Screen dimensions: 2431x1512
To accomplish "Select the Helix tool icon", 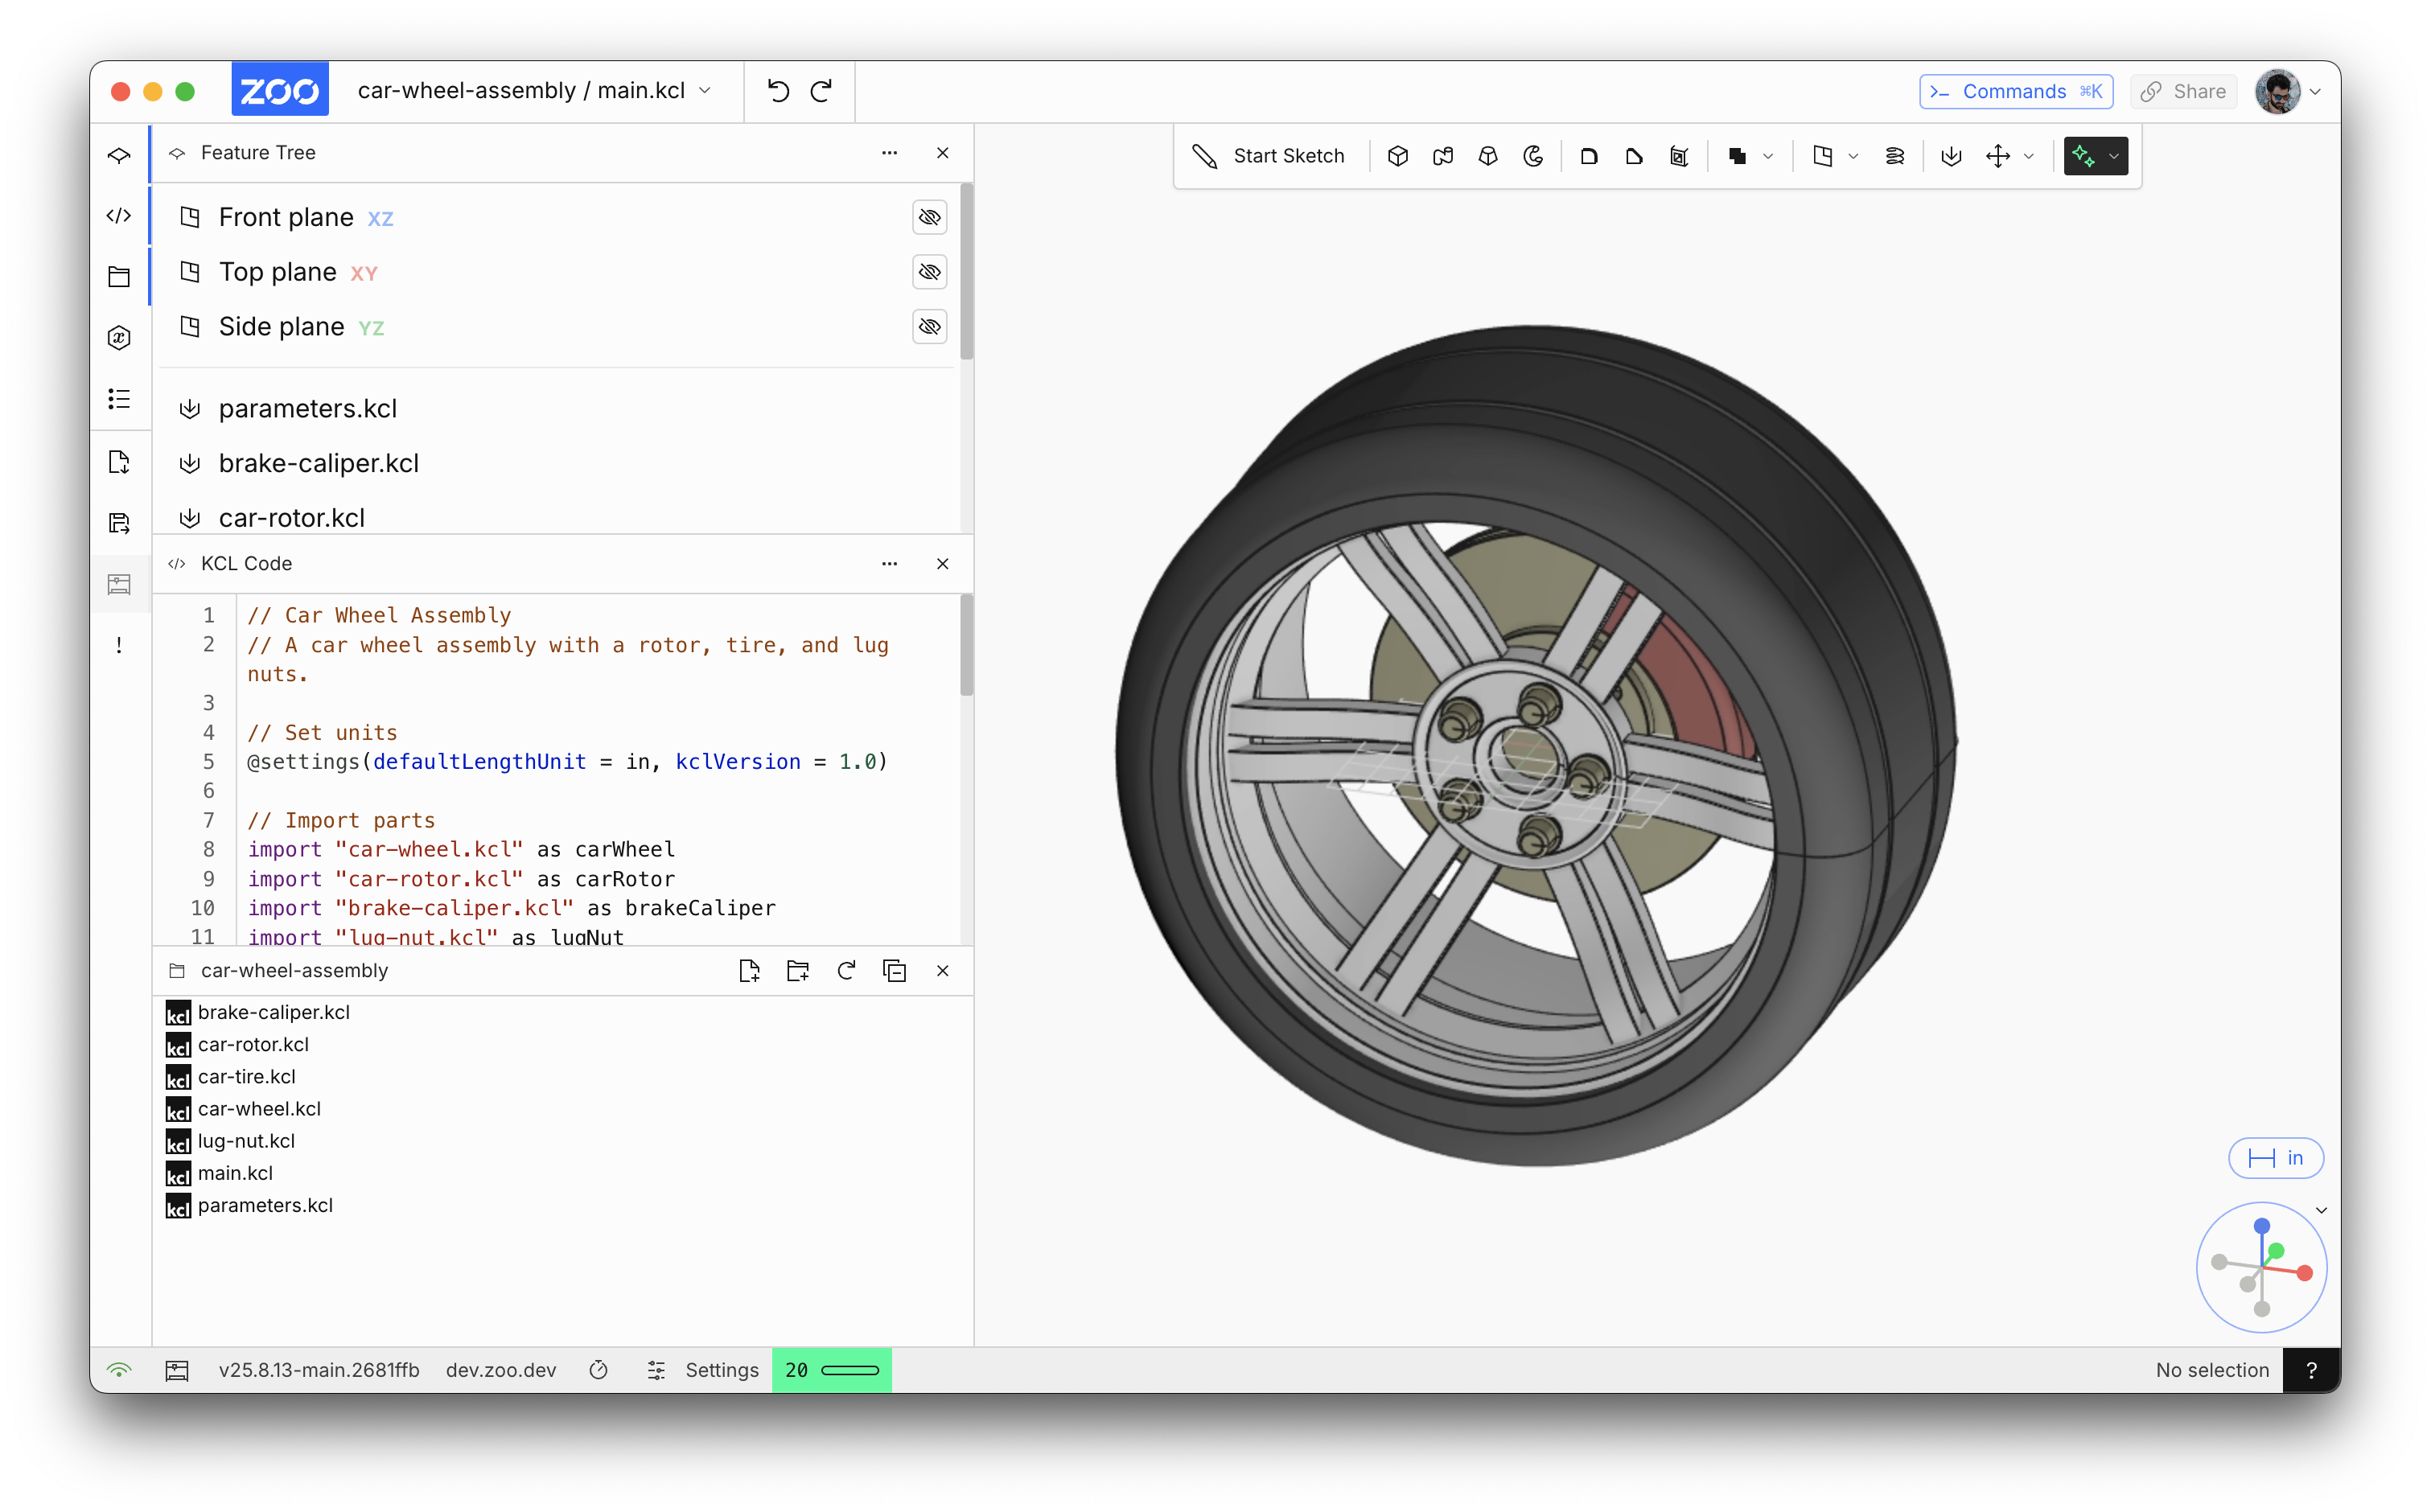I will 1894,156.
